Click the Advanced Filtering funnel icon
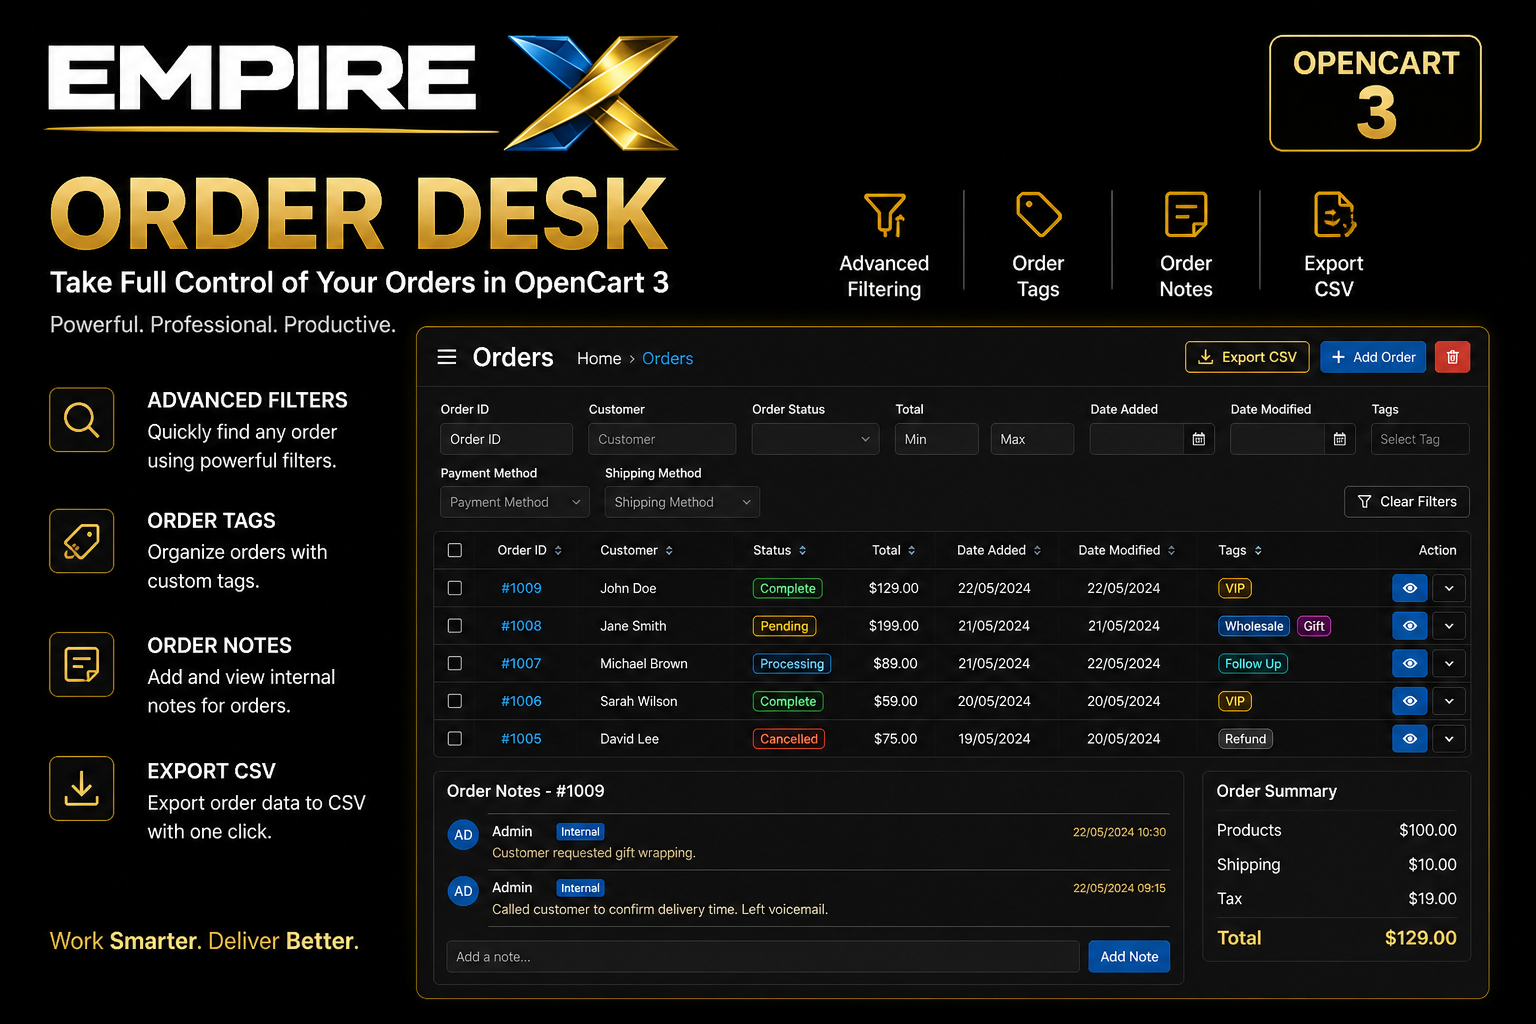Viewport: 1536px width, 1024px height. coord(885,215)
